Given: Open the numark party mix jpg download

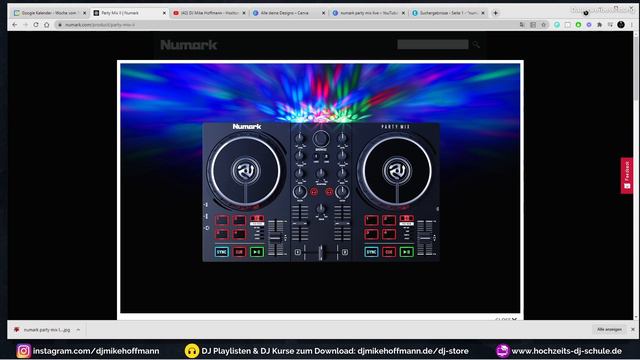Looking at the screenshot, I should point(43,329).
